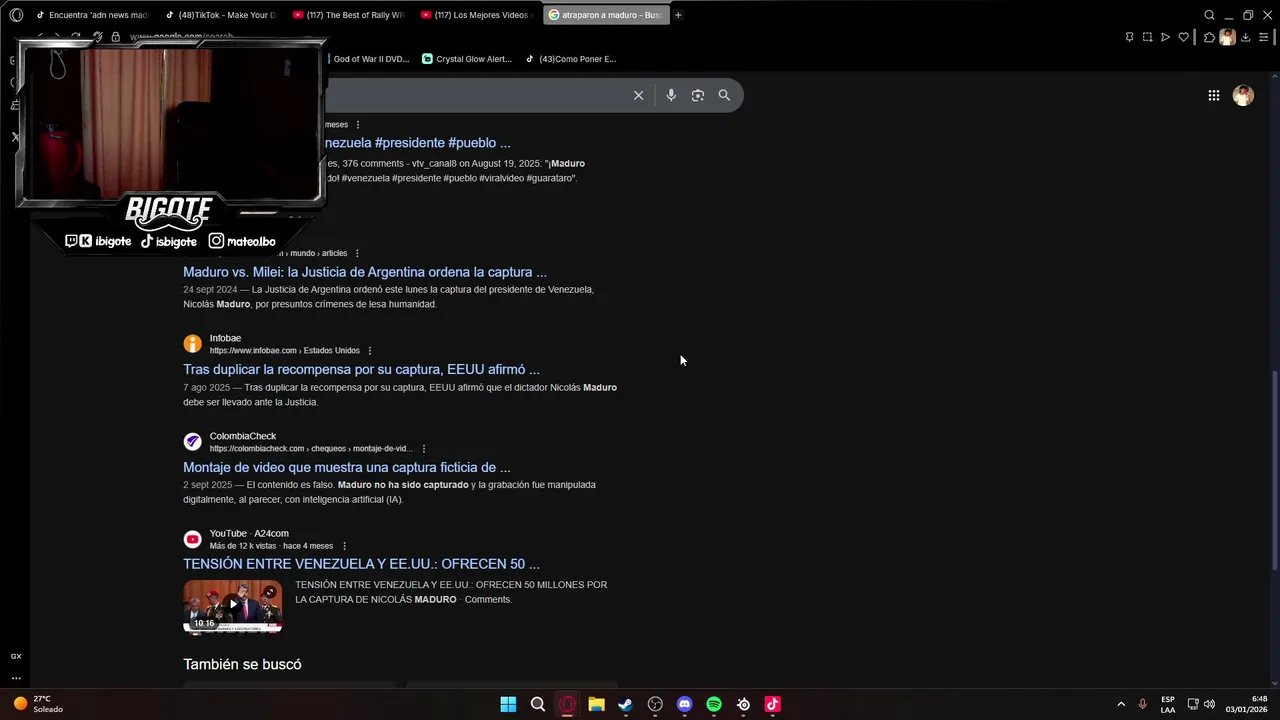The height and width of the screenshot is (720, 1280).
Task: Open the new tab plus button
Action: point(678,15)
